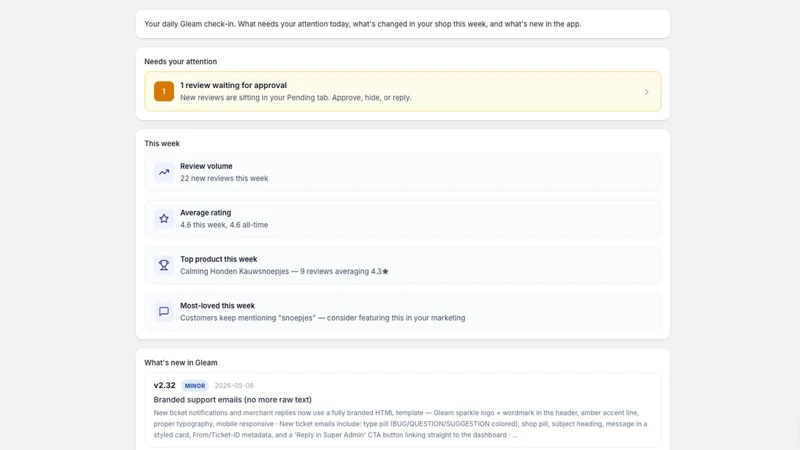Click the 'Needs your attention' heading
Viewport: 800px width, 450px height.
coord(181,62)
